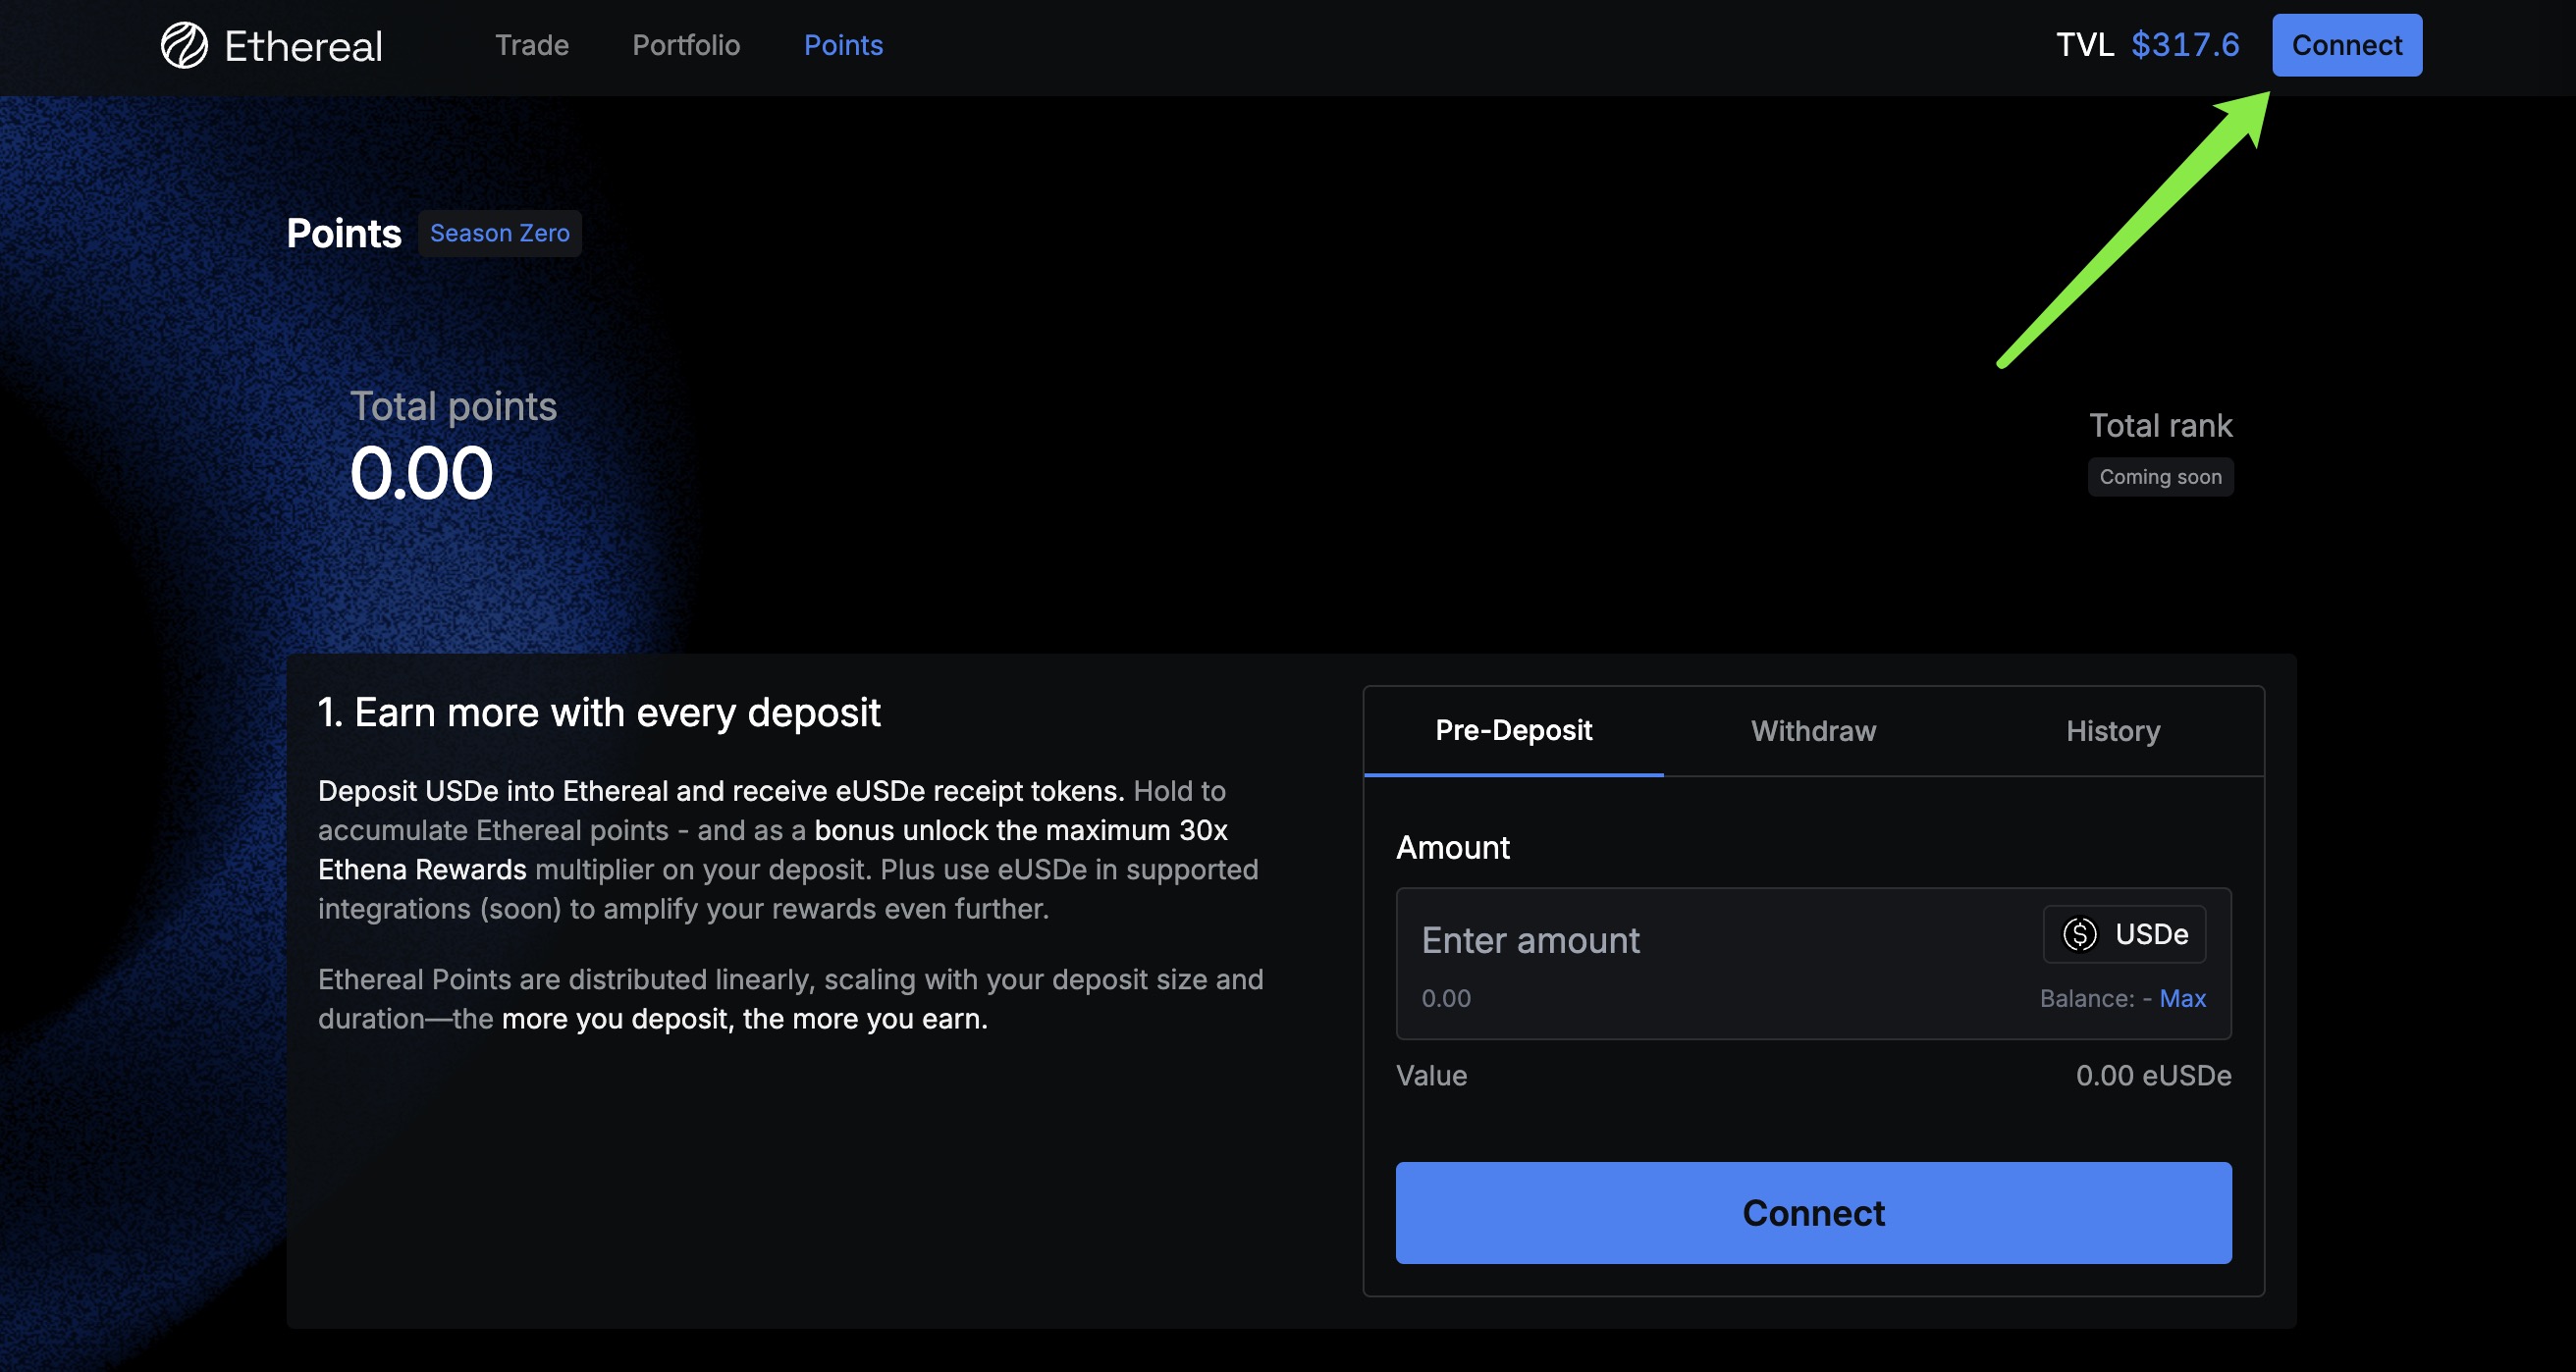Click the Coming soon rank badge
Viewport: 2576px width, 1372px height.
point(2160,477)
